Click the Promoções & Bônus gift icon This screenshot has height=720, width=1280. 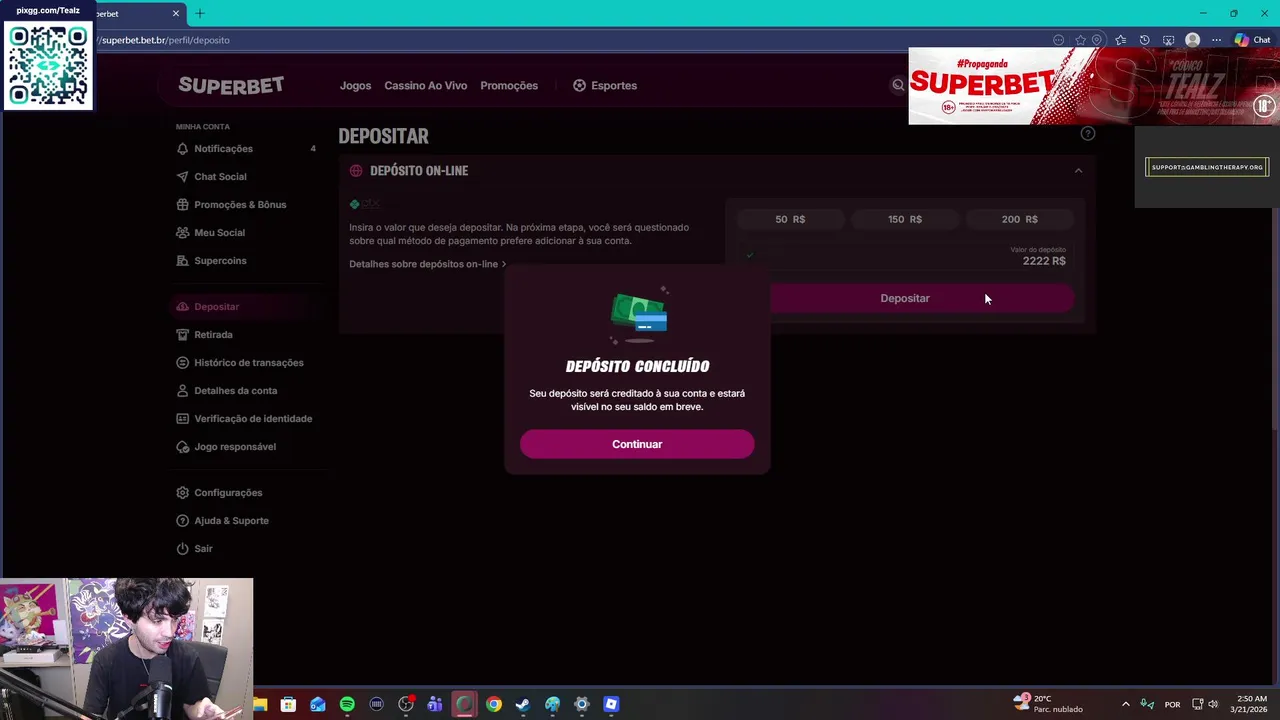[x=182, y=204]
